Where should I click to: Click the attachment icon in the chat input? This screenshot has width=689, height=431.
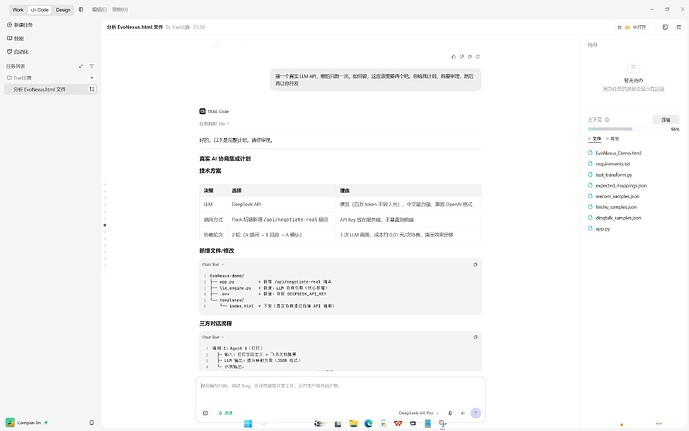click(x=205, y=413)
